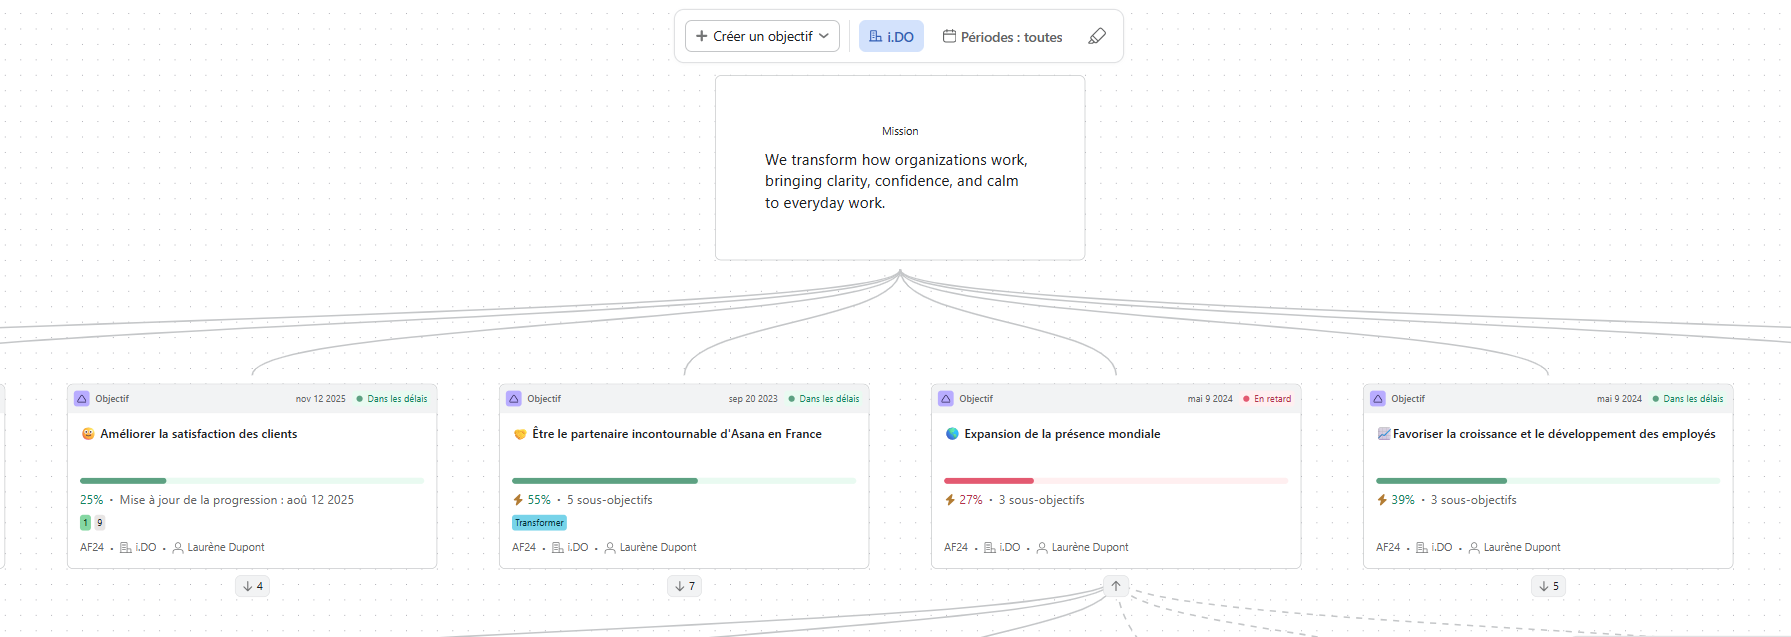The height and width of the screenshot is (637, 1791).
Task: Open 'Favoriser la croissance et le développement' goal title
Action: pos(1554,434)
